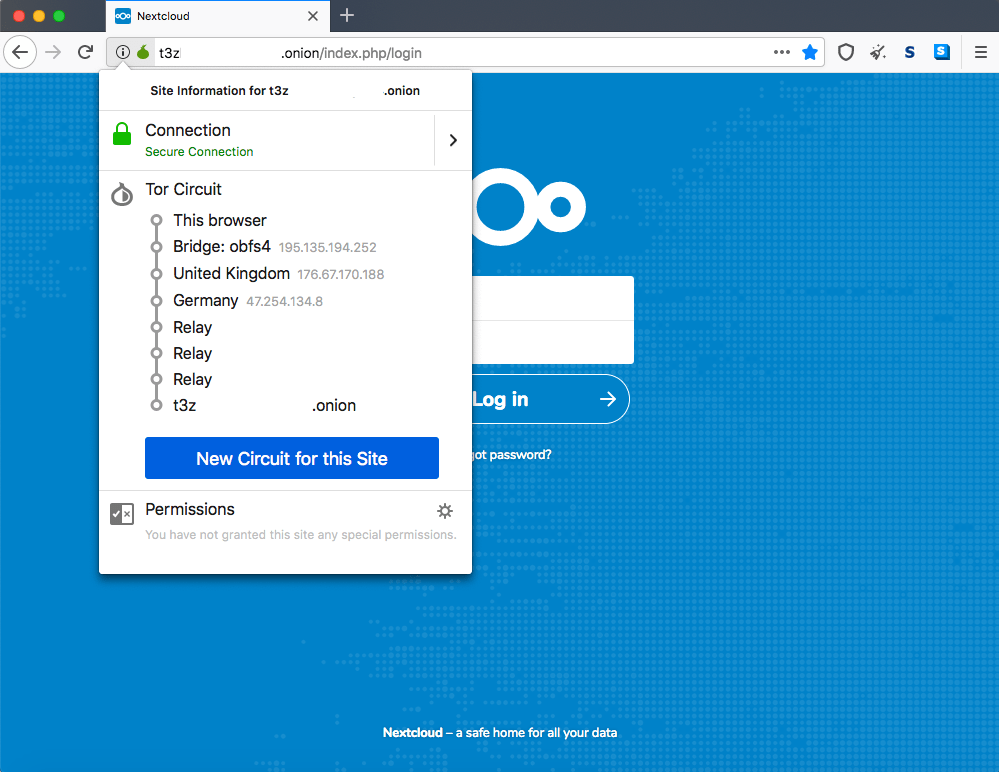
Task: Click the Nextcloud footer link
Action: point(412,733)
